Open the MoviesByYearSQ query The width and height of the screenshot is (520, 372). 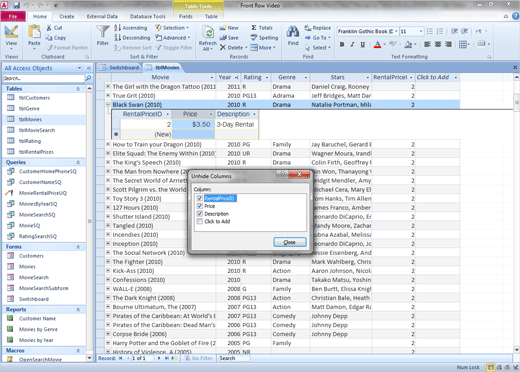(x=38, y=204)
